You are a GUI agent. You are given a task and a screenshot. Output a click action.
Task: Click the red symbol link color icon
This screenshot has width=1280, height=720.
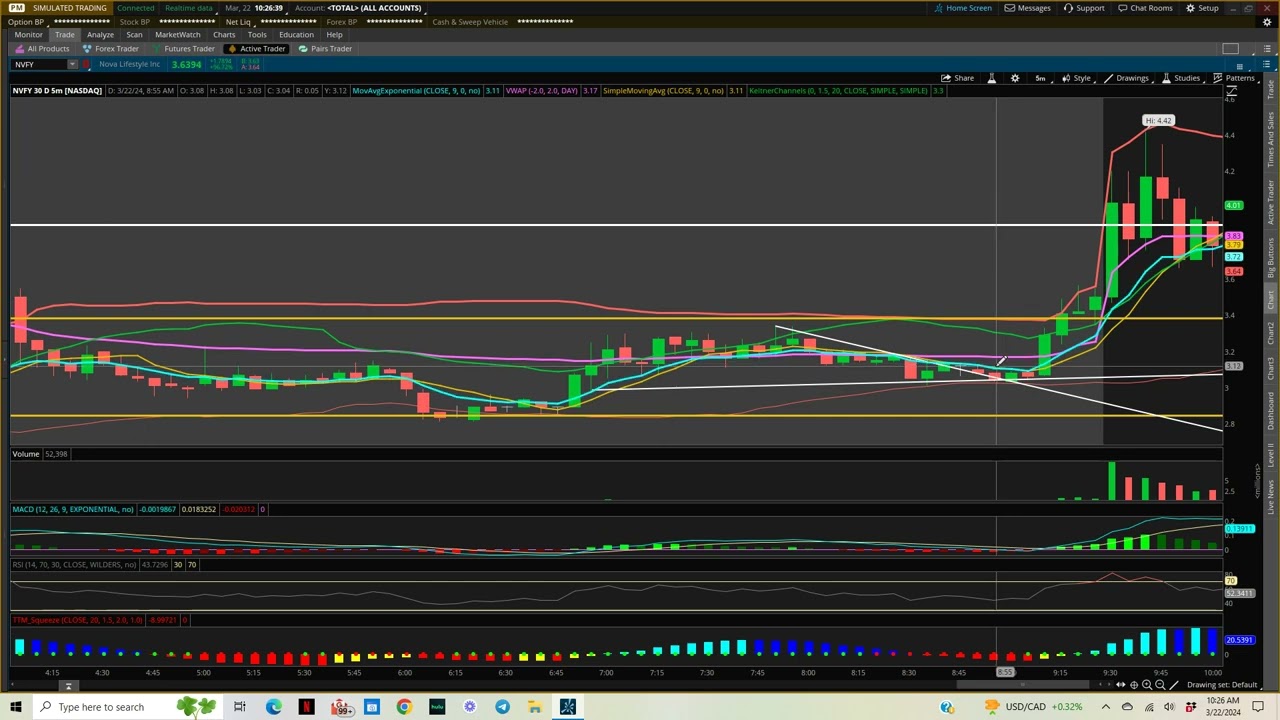pyautogui.click(x=87, y=64)
